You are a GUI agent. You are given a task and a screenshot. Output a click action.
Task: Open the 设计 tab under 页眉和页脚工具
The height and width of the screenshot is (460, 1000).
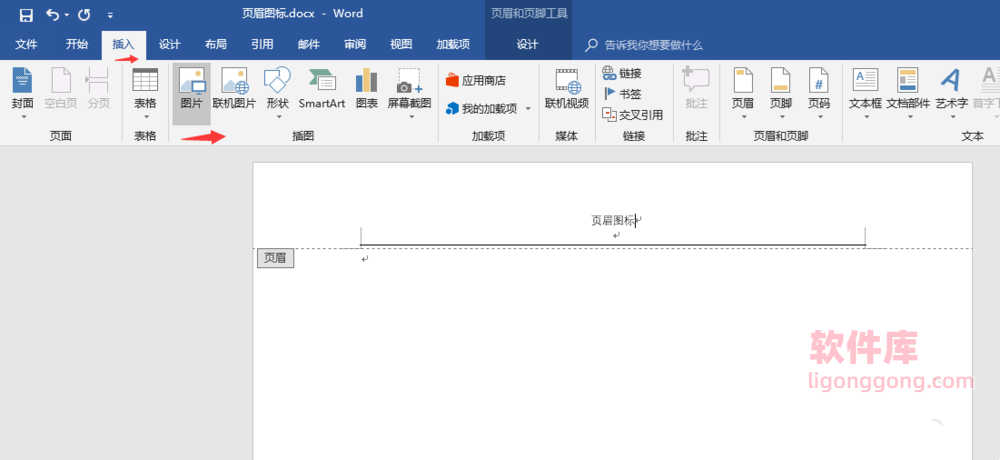[527, 45]
